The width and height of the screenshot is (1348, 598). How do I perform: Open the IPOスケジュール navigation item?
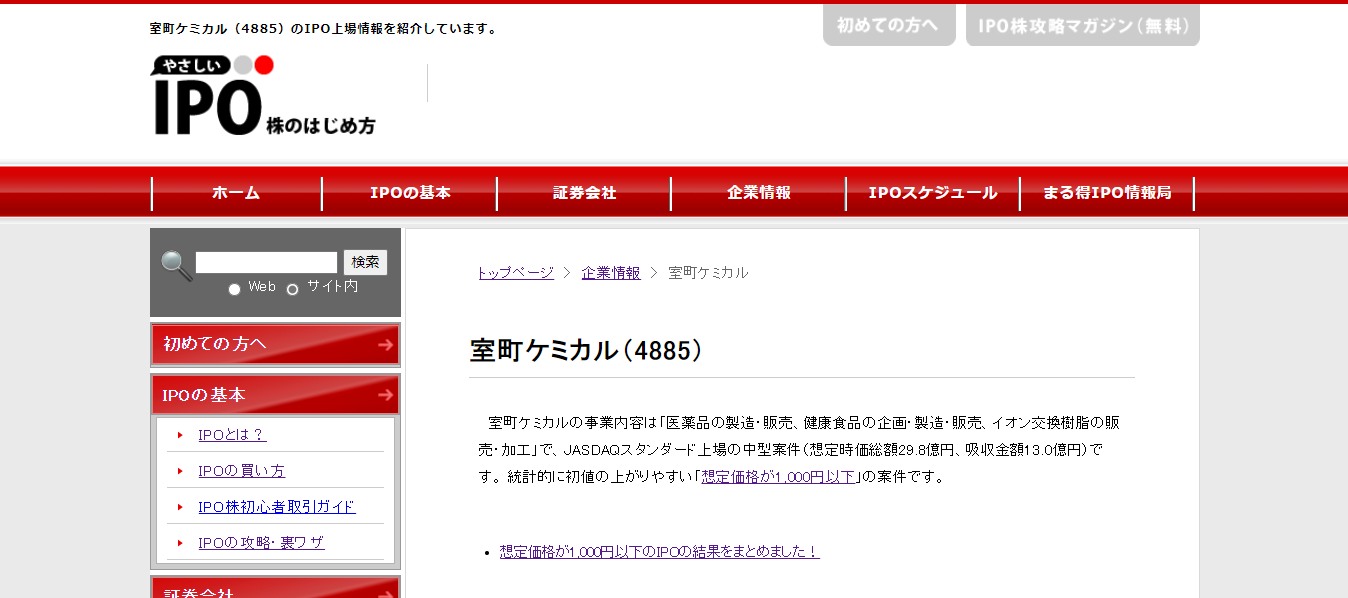(933, 193)
